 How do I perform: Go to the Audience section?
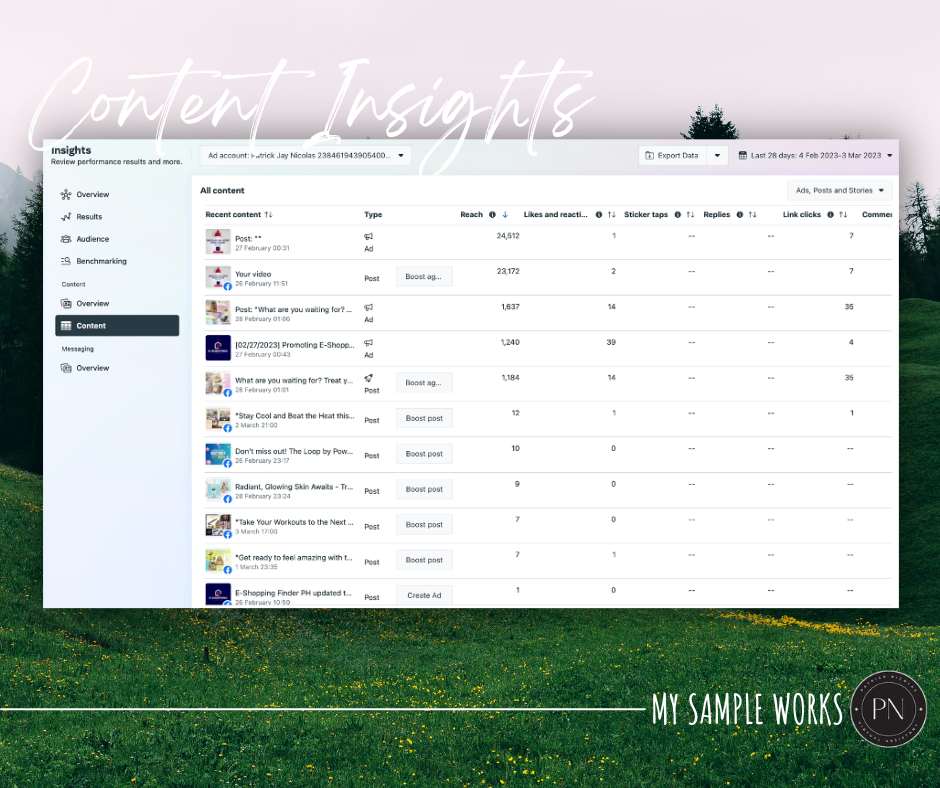coord(92,239)
